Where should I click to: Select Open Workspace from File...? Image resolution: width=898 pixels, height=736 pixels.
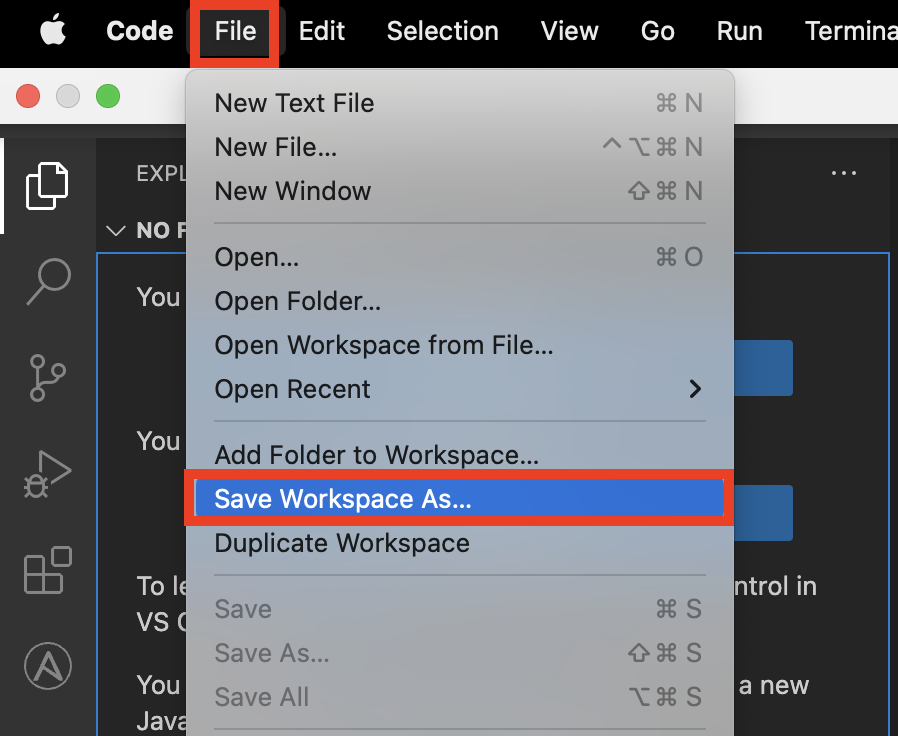pyautogui.click(x=460, y=345)
